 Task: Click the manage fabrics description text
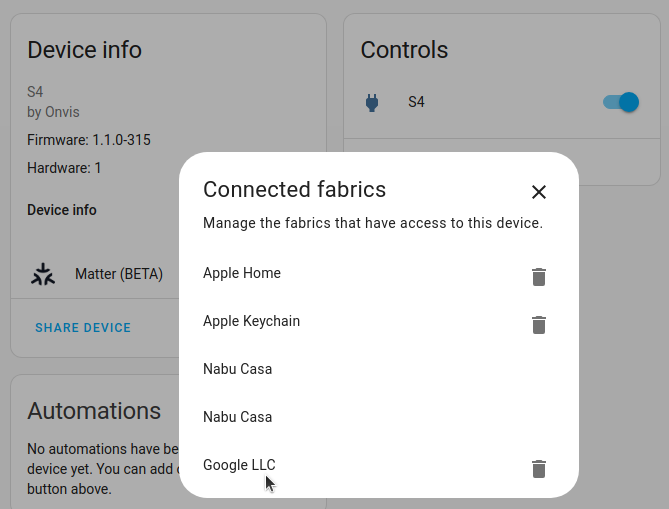tap(372, 223)
